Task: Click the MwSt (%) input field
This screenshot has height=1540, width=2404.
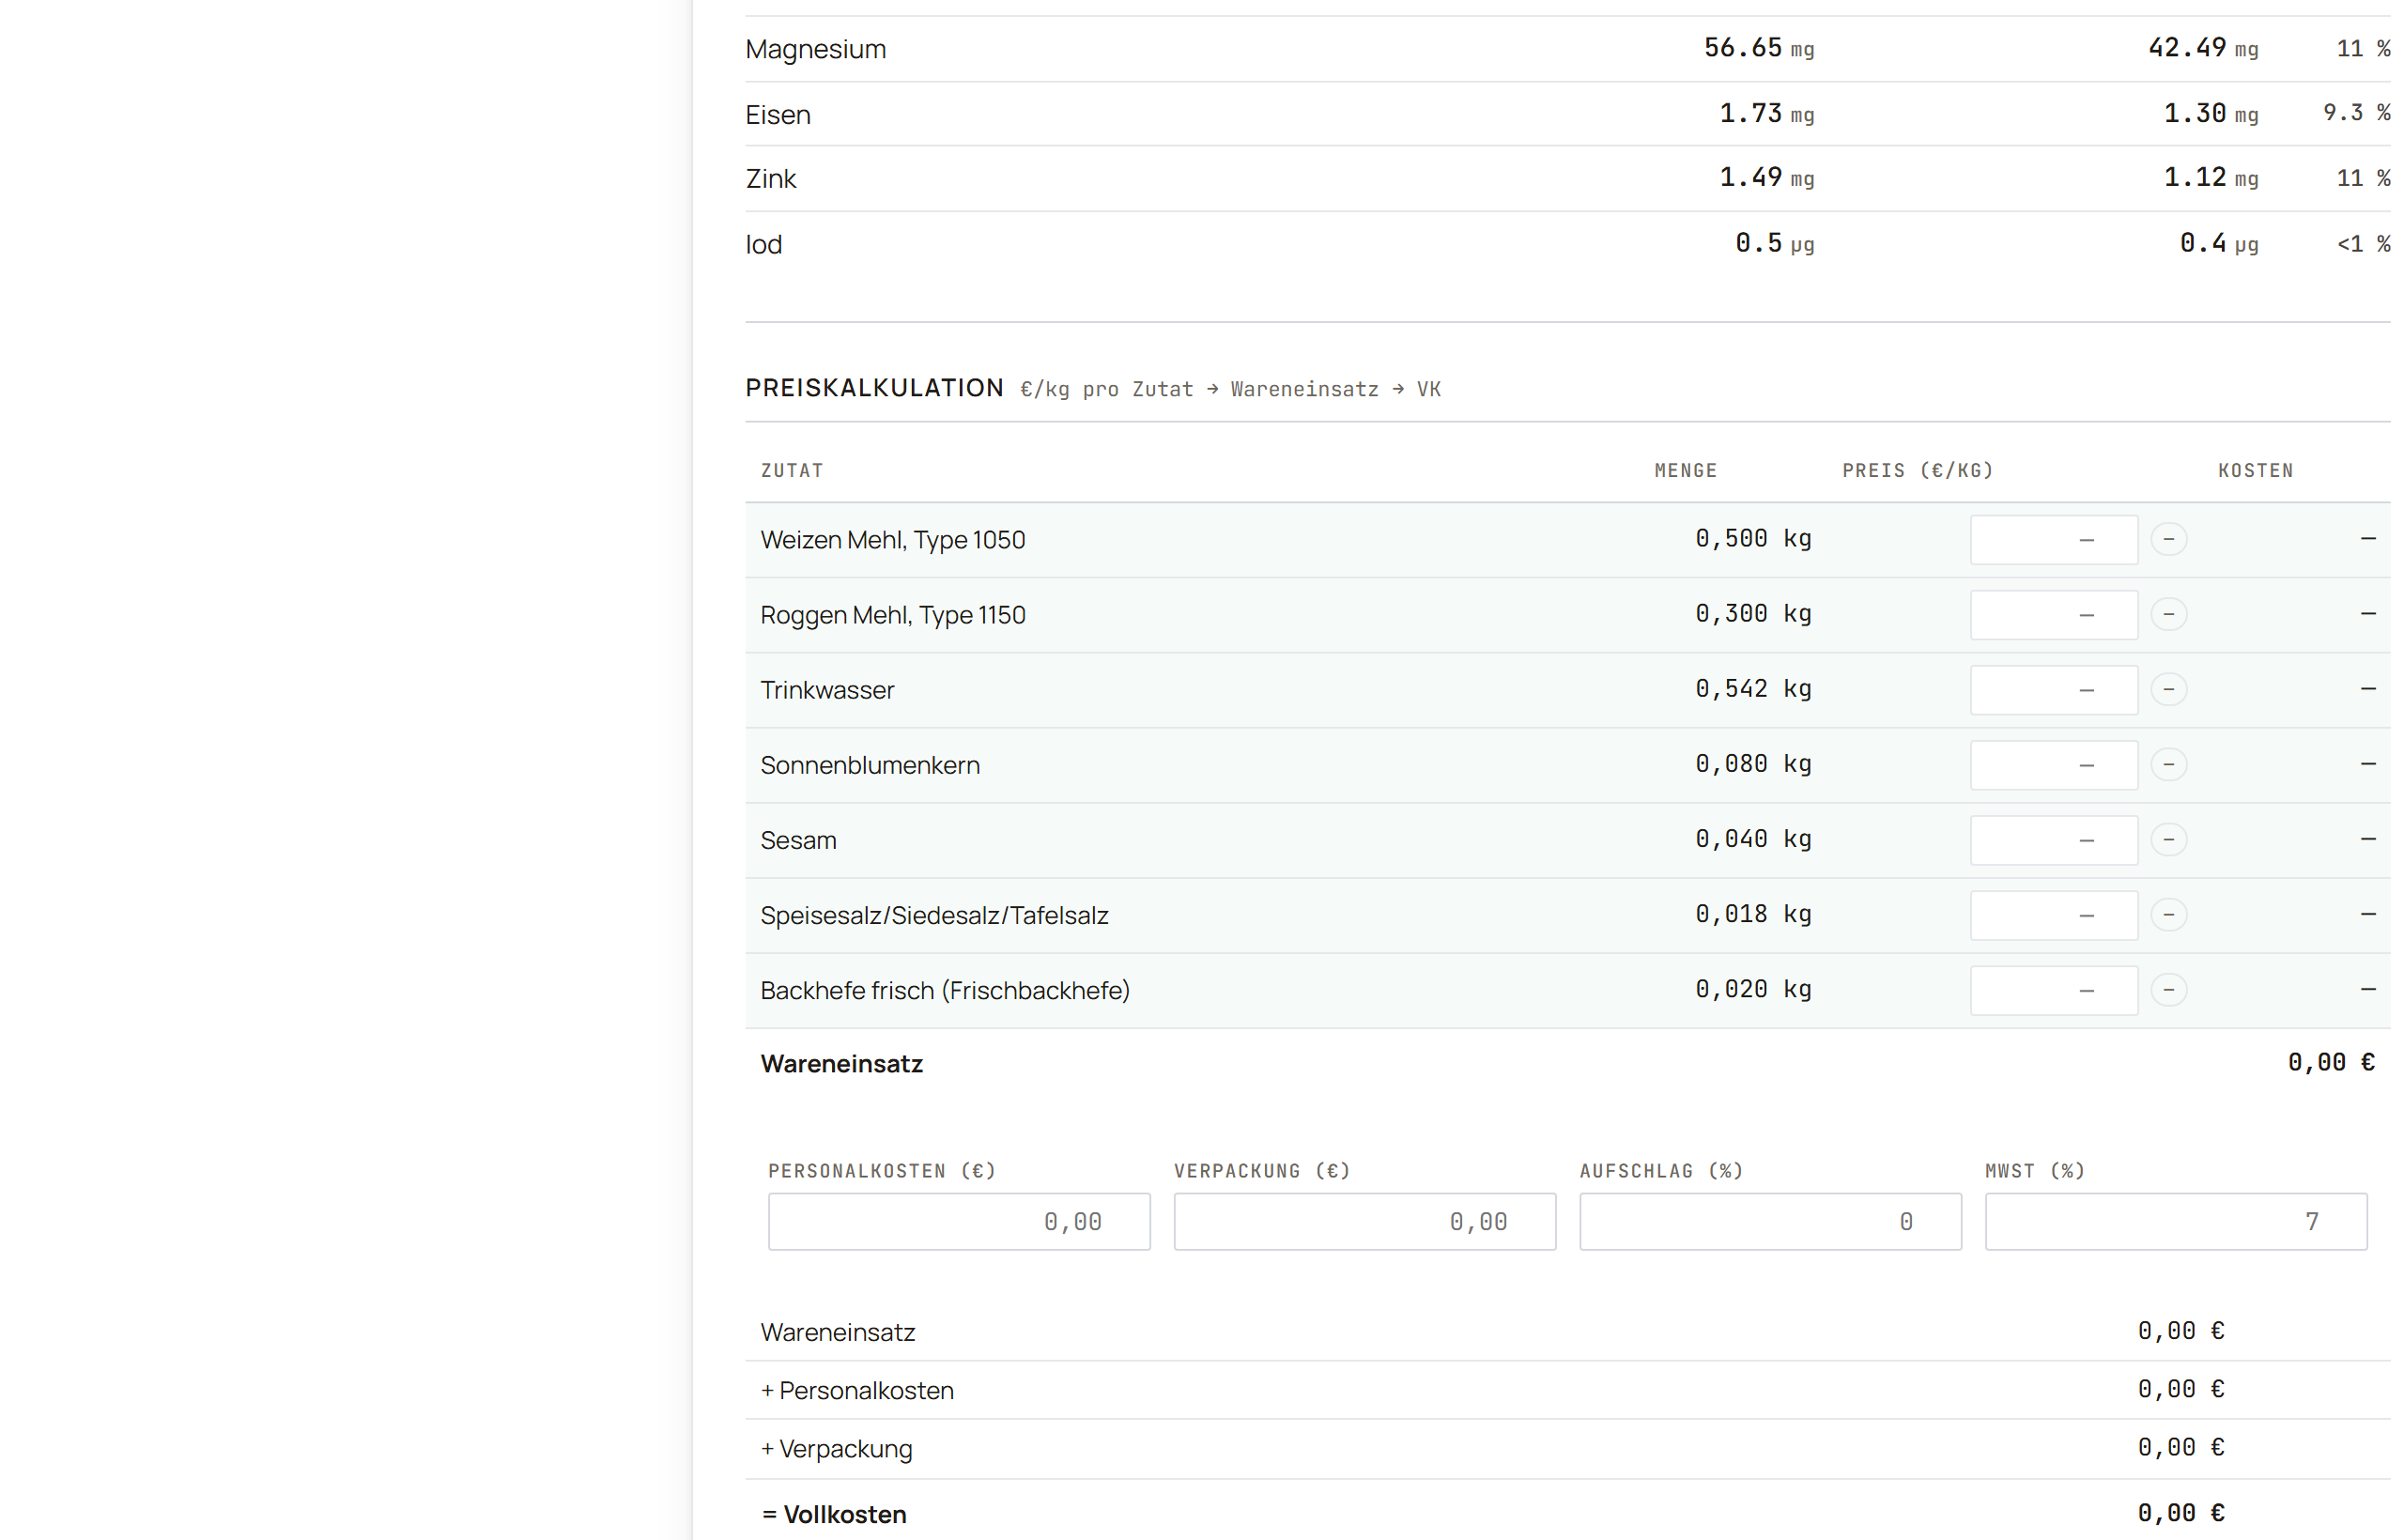Action: (x=2176, y=1221)
